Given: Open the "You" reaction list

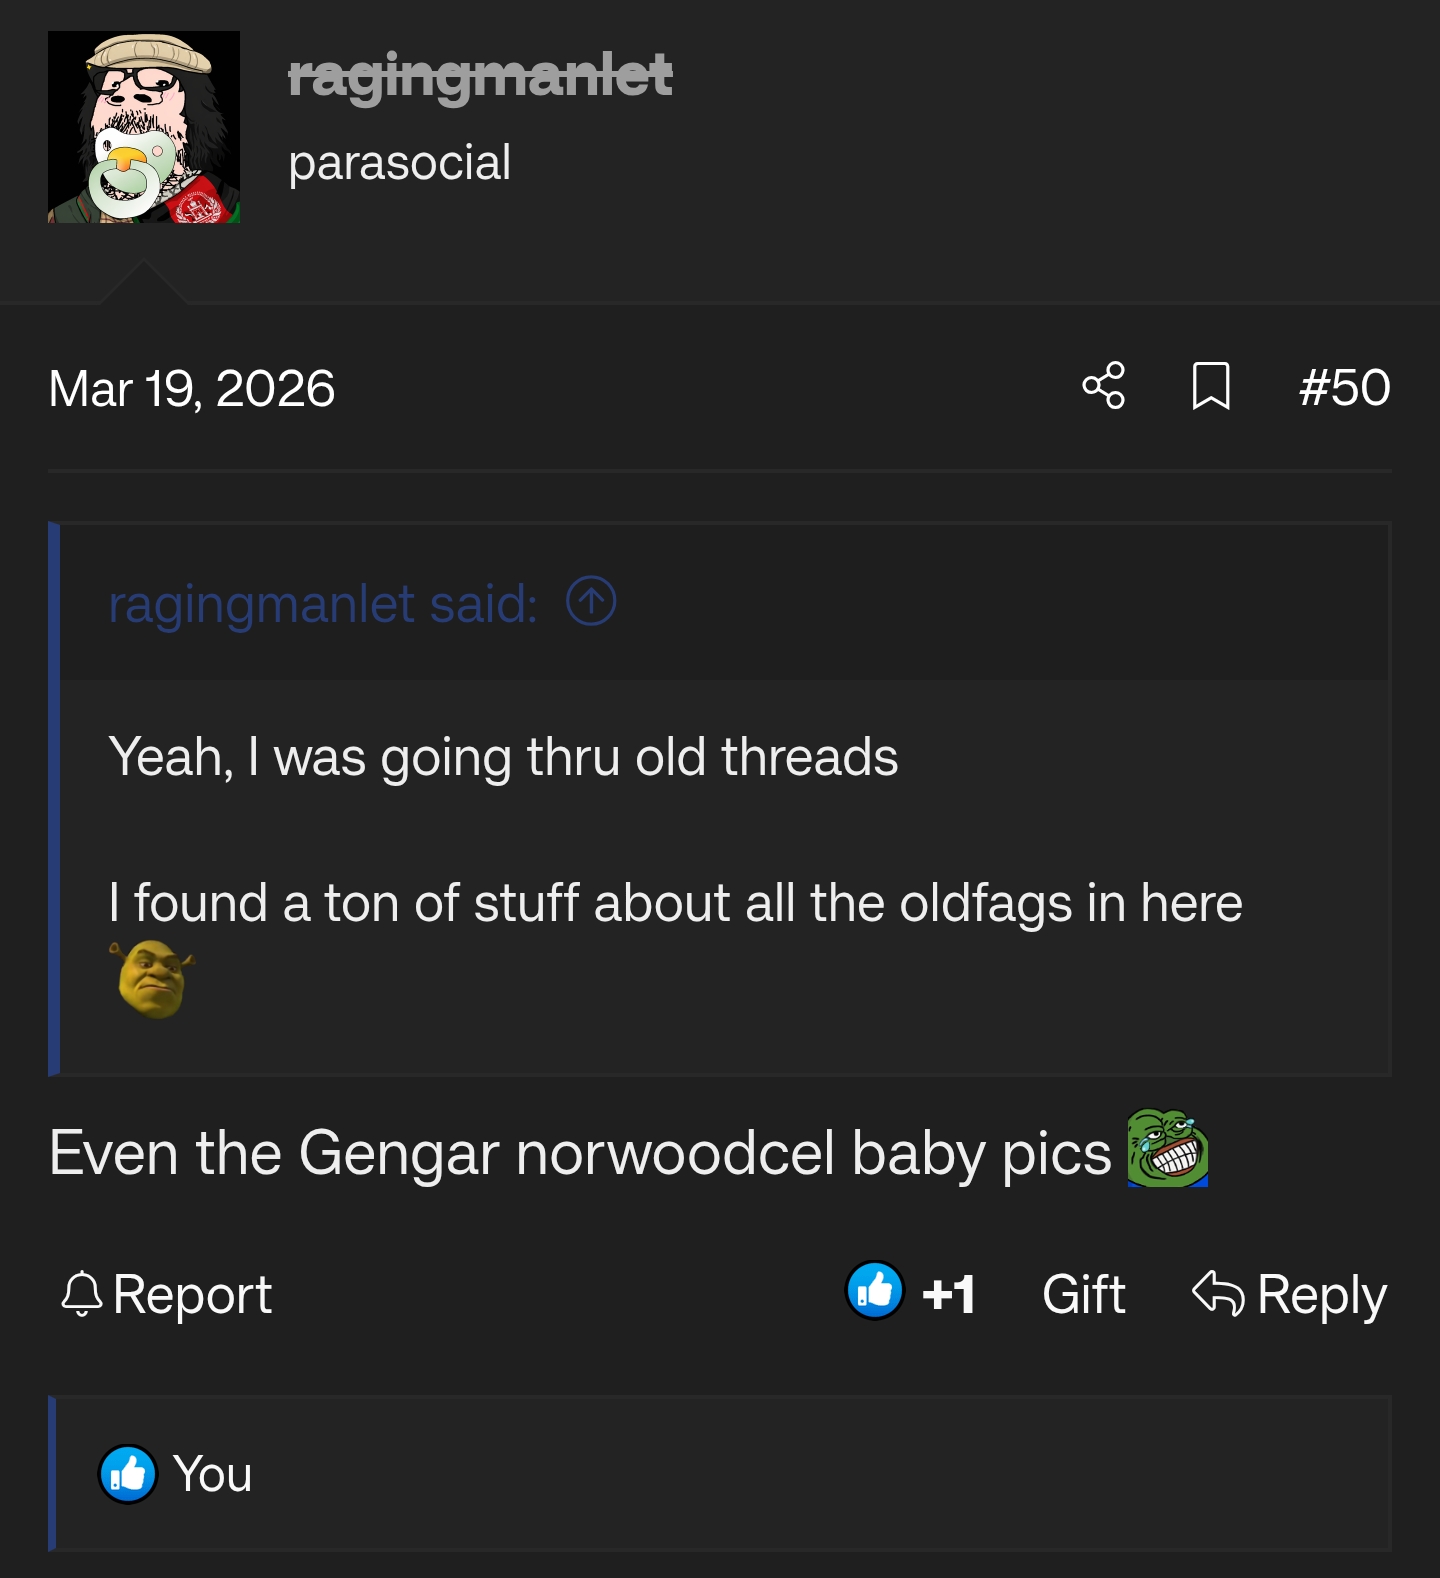Looking at the screenshot, I should (212, 1474).
